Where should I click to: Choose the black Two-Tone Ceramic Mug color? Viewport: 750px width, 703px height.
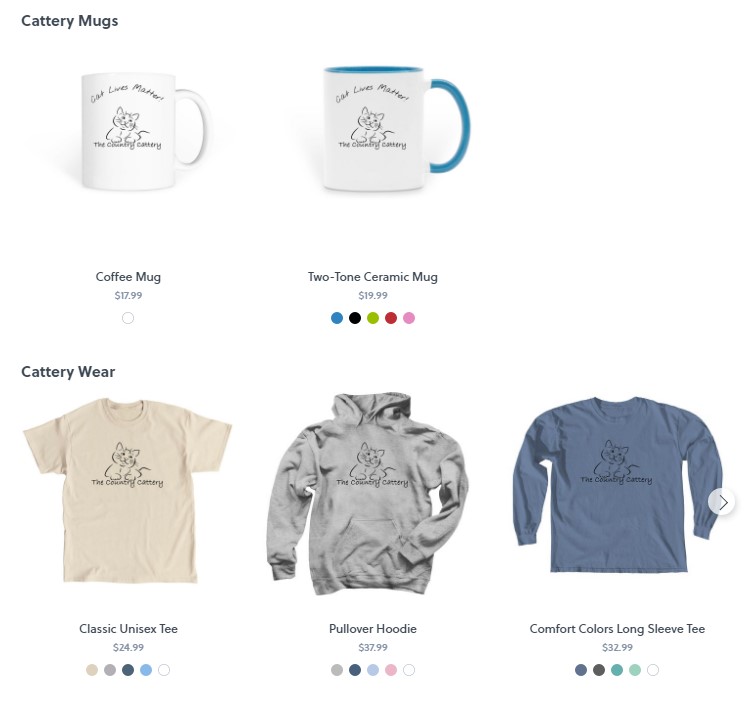coord(355,318)
